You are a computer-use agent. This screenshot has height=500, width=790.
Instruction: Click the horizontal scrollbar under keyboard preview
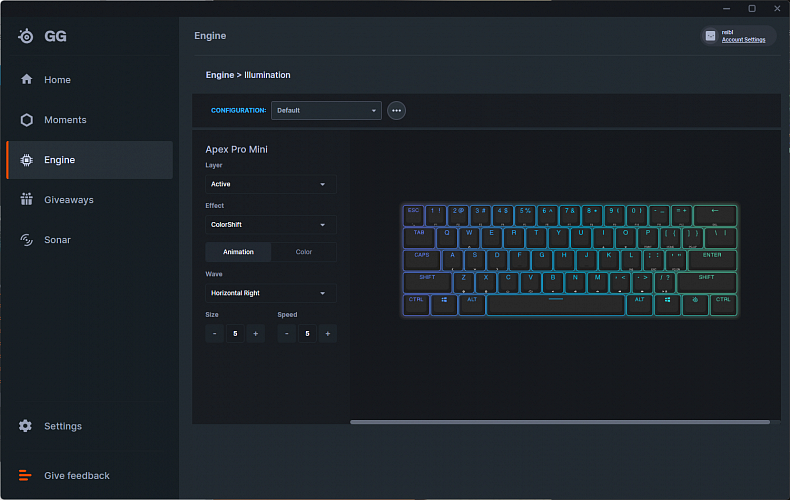(x=560, y=422)
